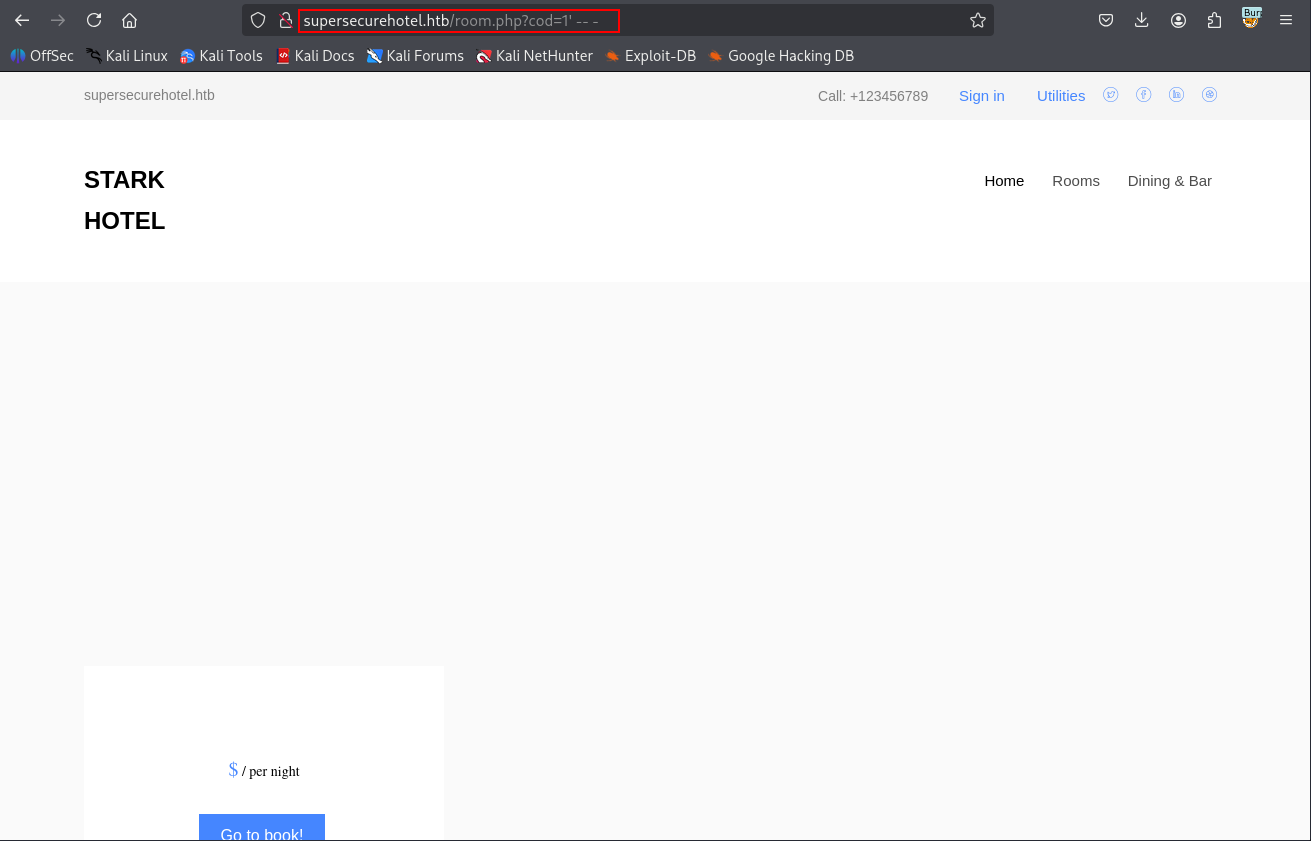Click the Go to book! button
The width and height of the screenshot is (1311, 841).
point(262,828)
